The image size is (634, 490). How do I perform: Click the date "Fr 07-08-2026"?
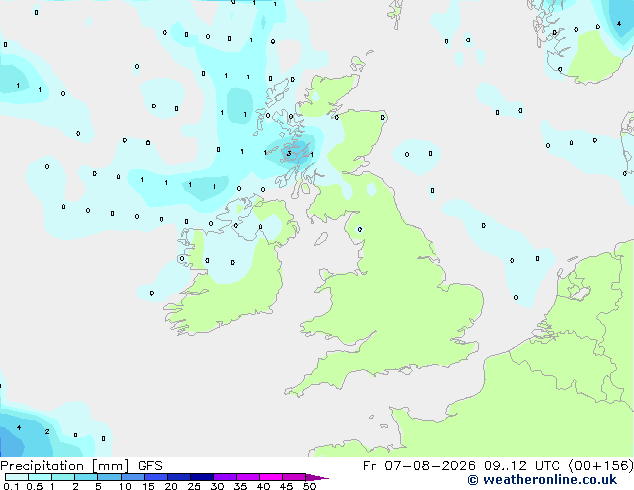tap(419, 466)
